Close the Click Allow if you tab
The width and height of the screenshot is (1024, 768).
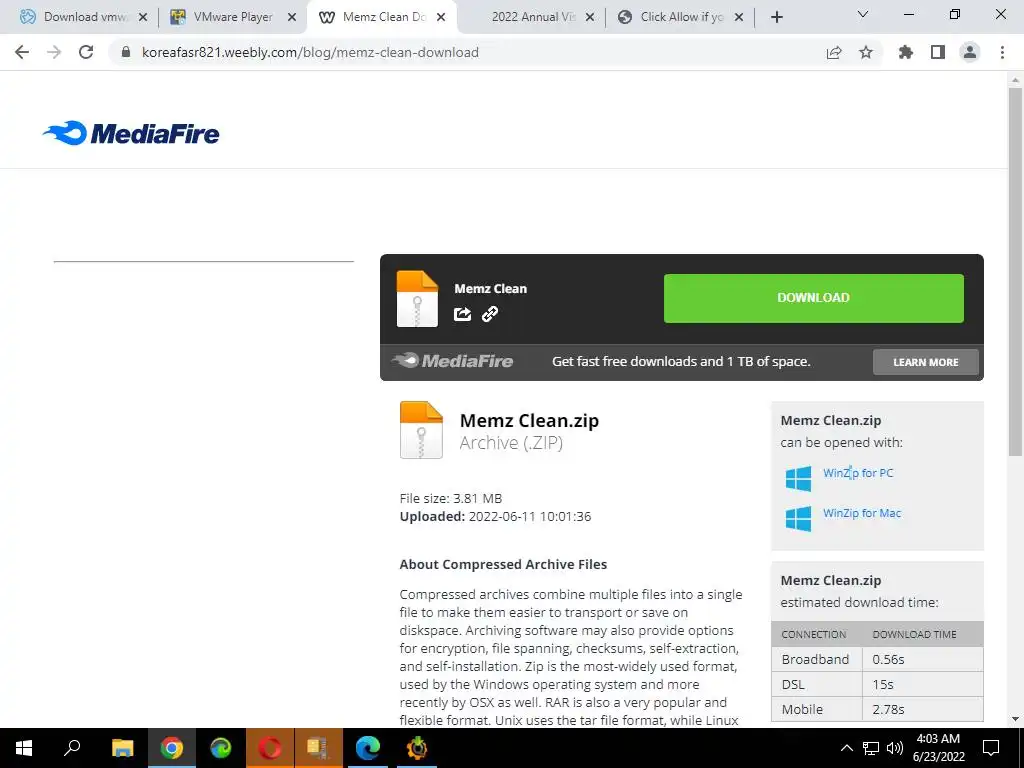739,18
